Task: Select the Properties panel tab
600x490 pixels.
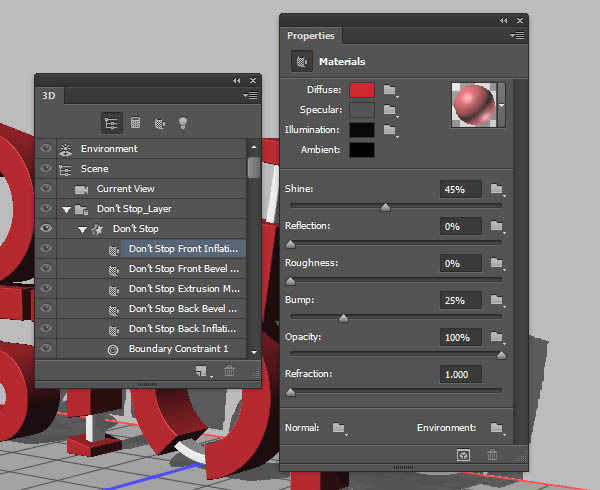Action: (311, 36)
